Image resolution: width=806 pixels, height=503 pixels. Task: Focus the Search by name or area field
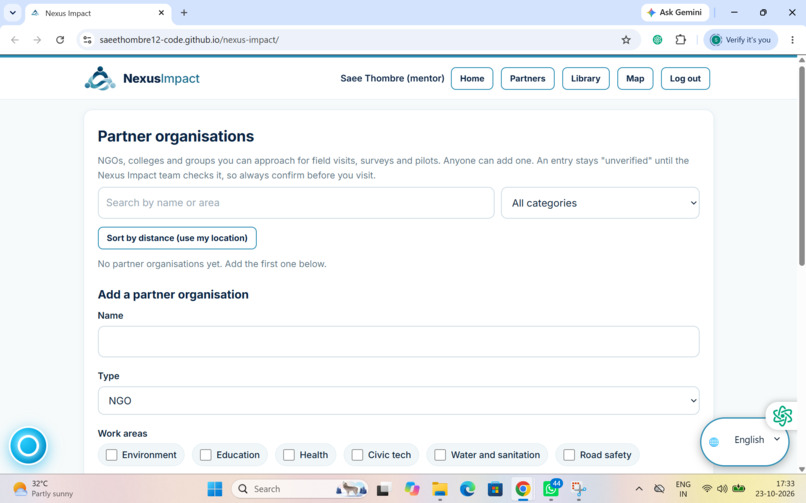coord(296,203)
